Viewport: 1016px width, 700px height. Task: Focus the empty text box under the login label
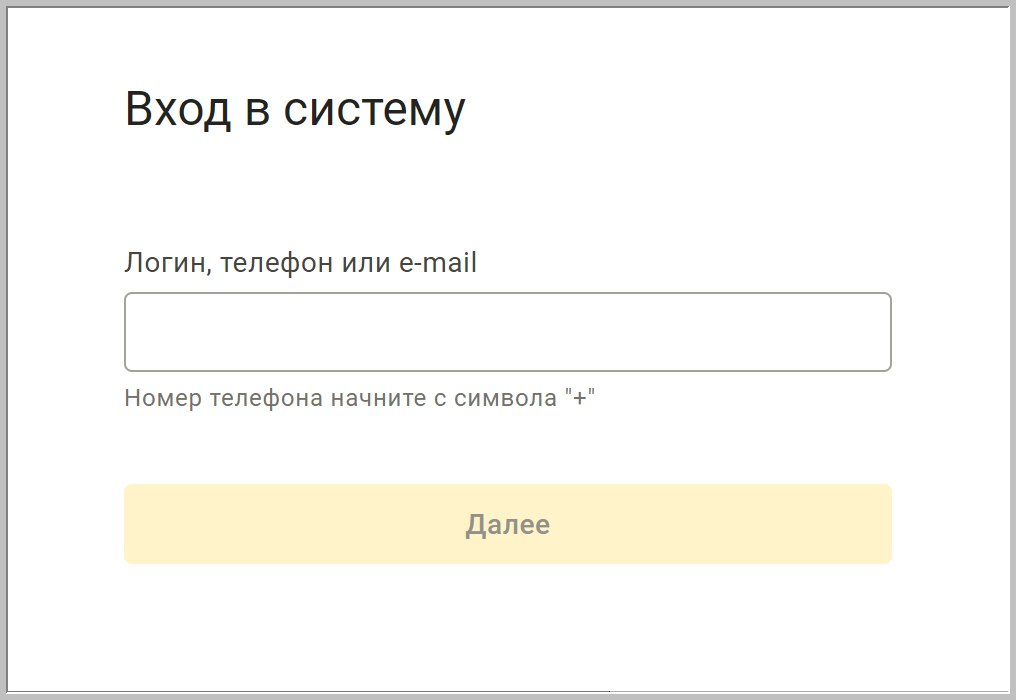507,332
